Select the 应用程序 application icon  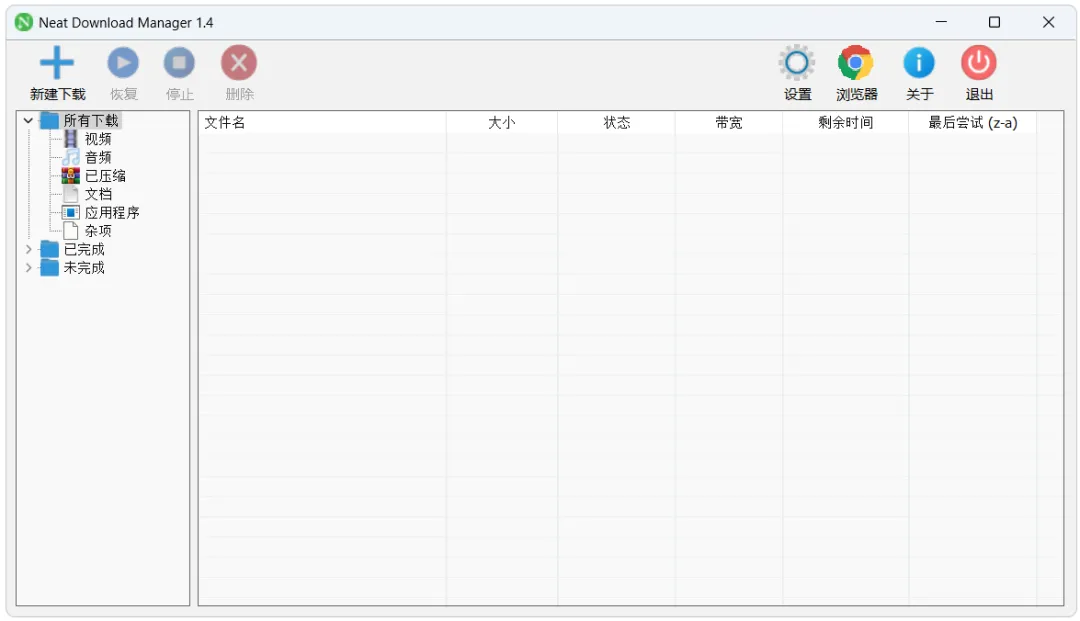click(71, 212)
